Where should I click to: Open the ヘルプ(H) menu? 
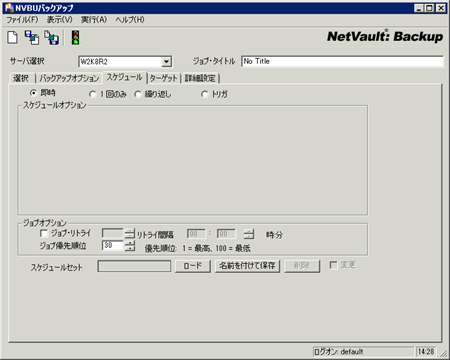pos(130,20)
